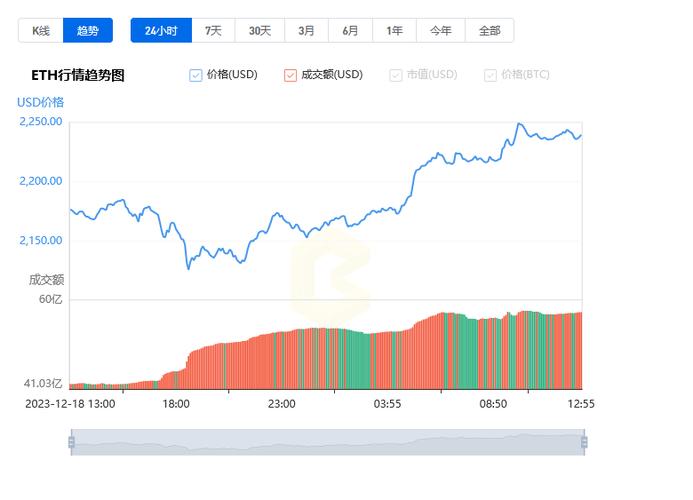Show the 6月 time range

pos(350,30)
